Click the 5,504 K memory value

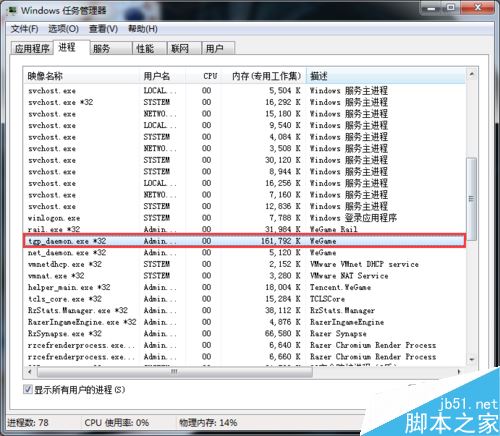(x=285, y=91)
